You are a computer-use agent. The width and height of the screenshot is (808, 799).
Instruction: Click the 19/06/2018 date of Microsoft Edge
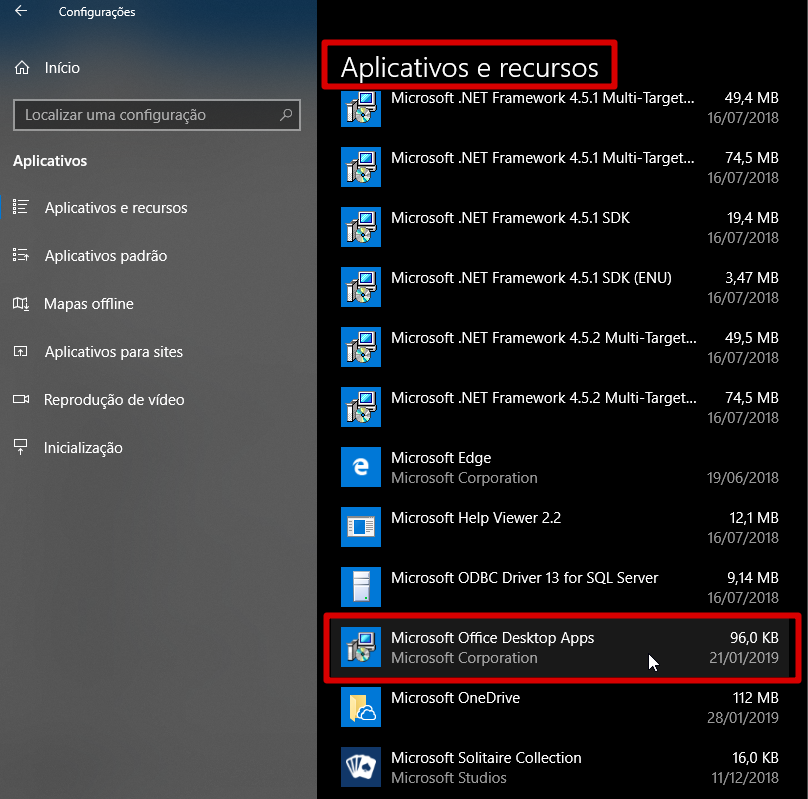tap(743, 478)
